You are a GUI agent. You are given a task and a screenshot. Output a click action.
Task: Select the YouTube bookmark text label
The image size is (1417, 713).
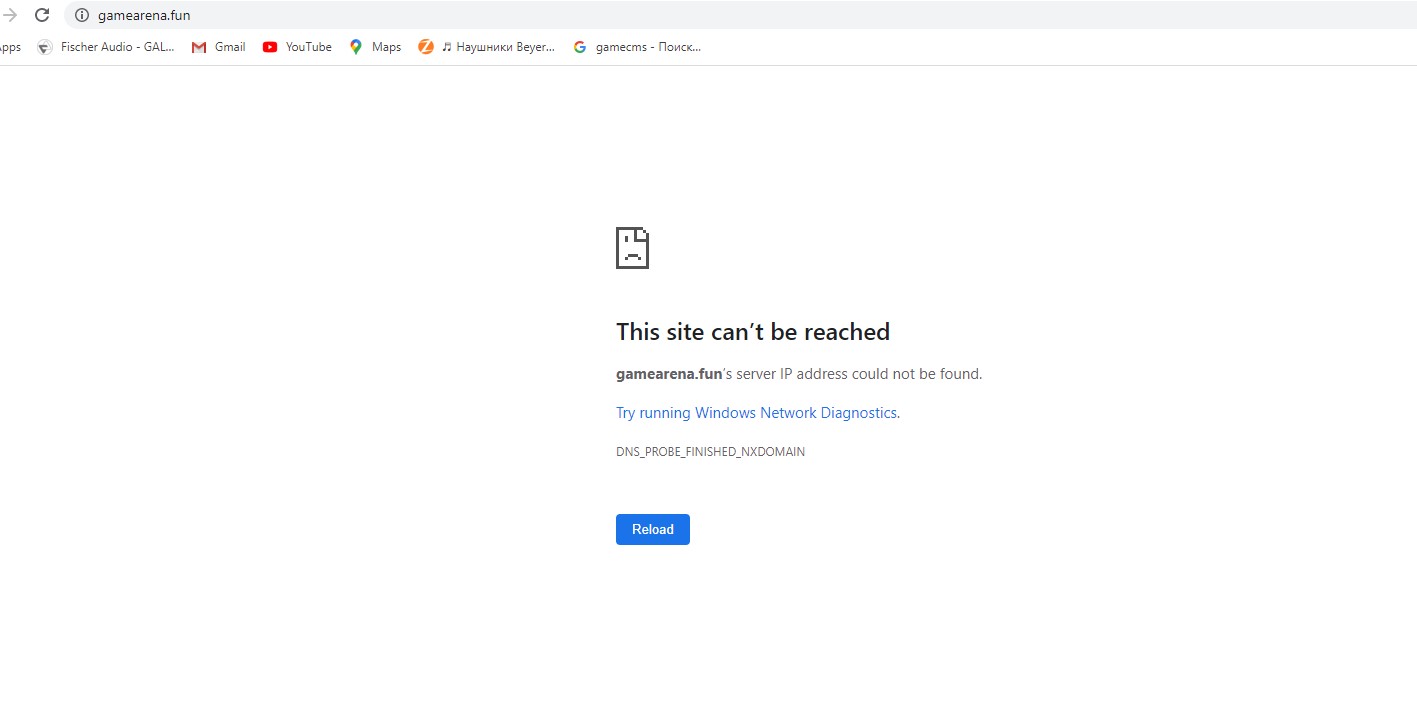point(309,47)
